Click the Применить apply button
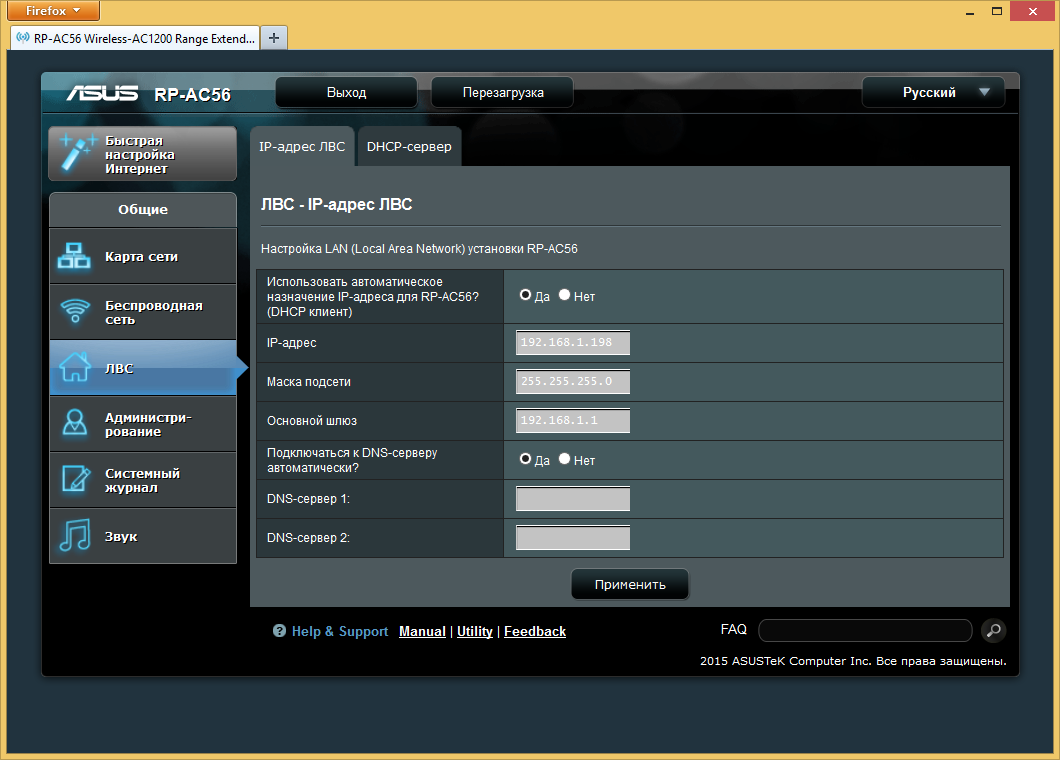The width and height of the screenshot is (1060, 760). click(x=630, y=584)
